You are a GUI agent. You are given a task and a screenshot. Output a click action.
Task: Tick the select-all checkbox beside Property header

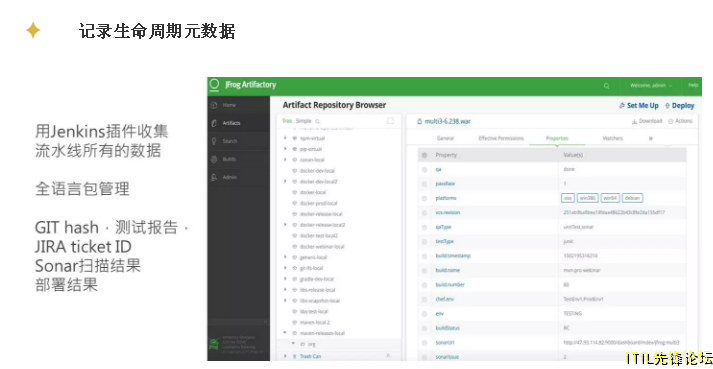tap(424, 155)
